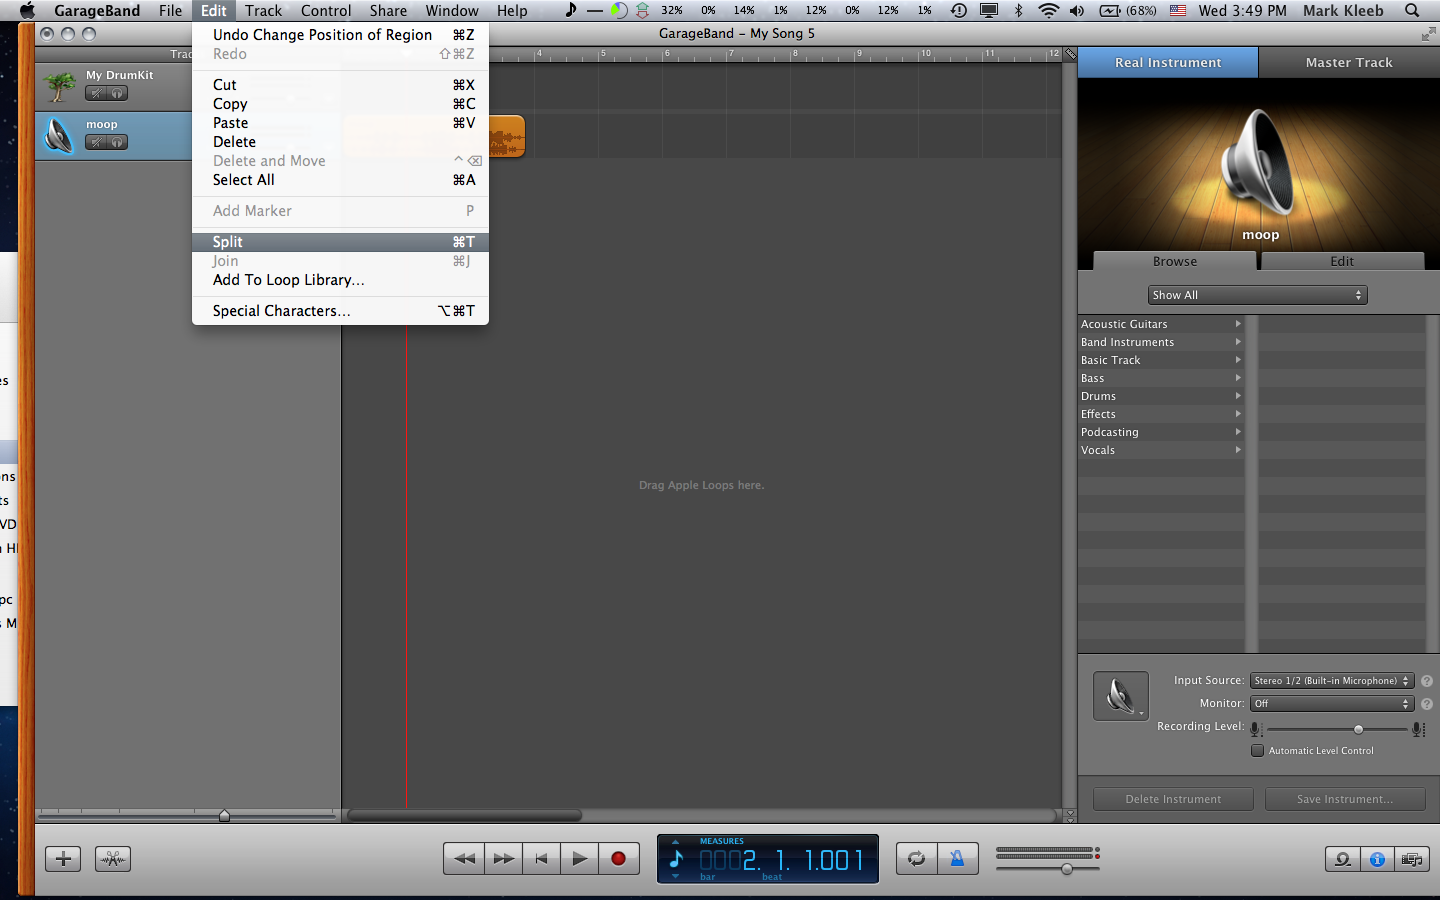Click the Monitor help question mark
The image size is (1440, 900).
click(1427, 704)
